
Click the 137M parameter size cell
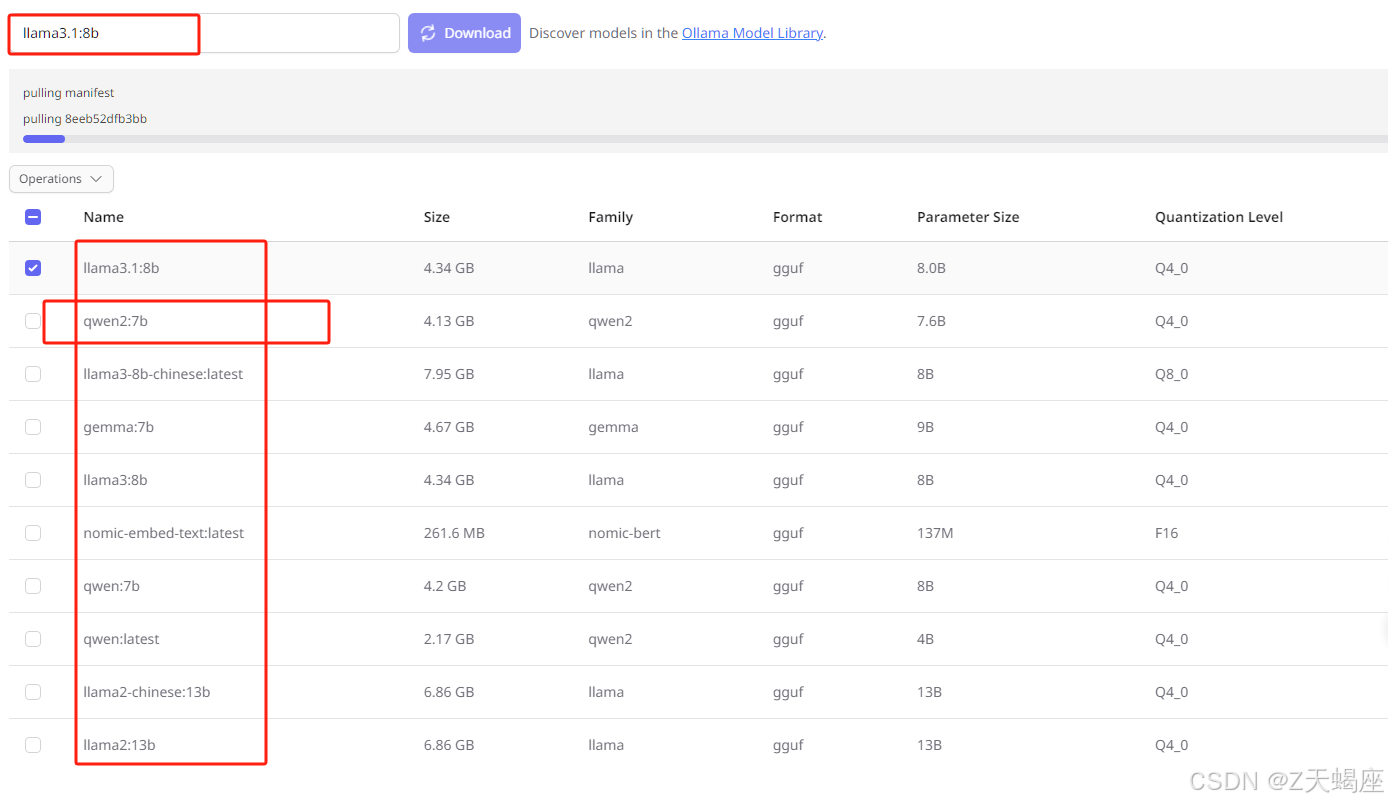[935, 533]
